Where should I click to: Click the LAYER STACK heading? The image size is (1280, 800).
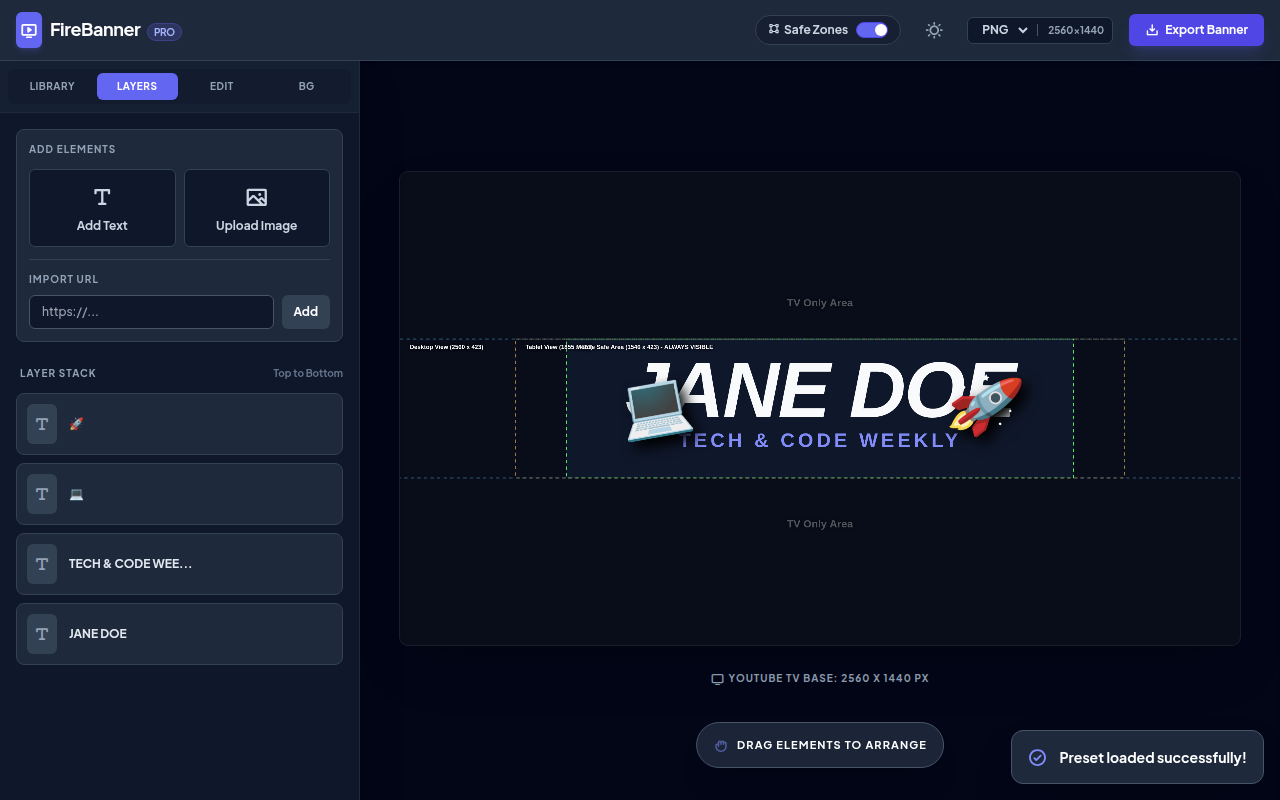[x=58, y=373]
